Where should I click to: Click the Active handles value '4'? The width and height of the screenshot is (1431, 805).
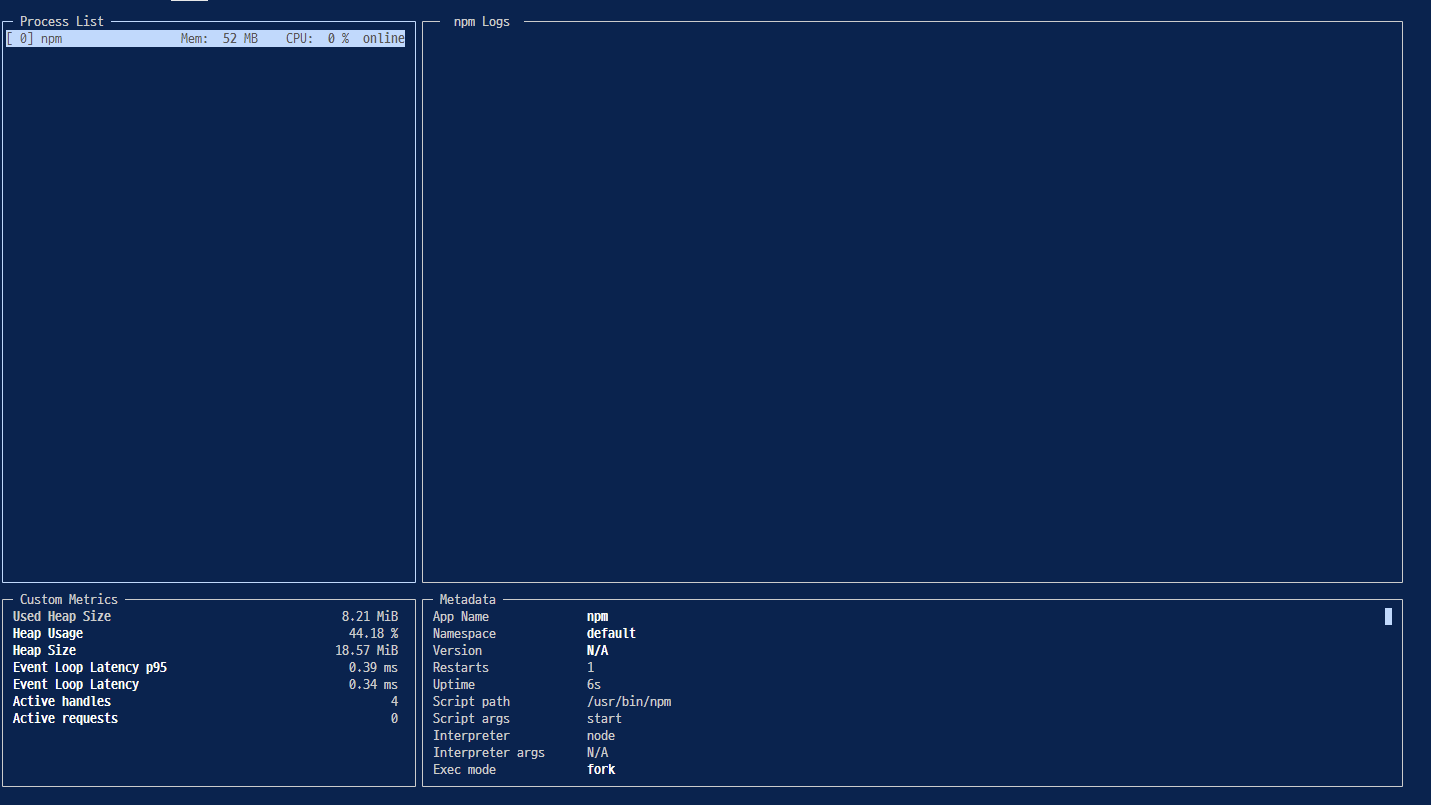tap(394, 701)
